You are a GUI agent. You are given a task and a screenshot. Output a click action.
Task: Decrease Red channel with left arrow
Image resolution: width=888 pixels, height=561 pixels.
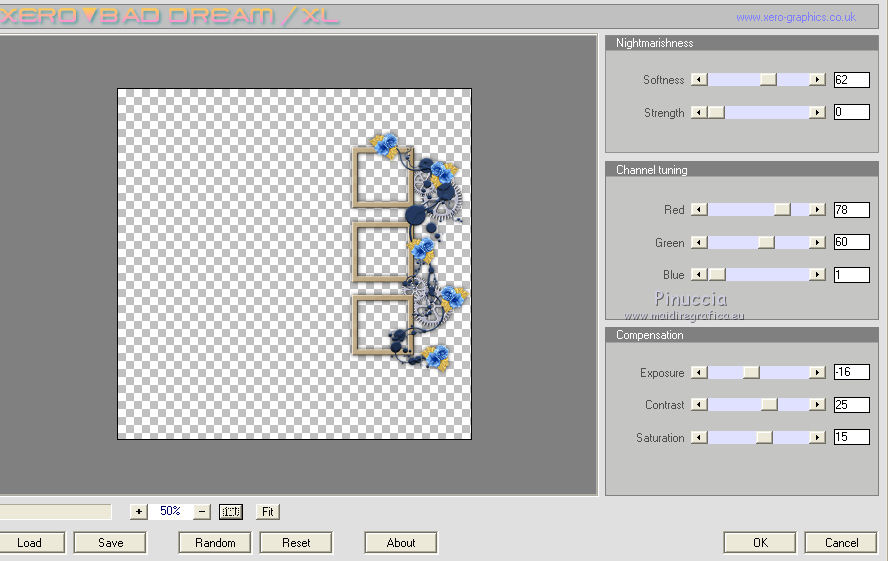click(699, 209)
